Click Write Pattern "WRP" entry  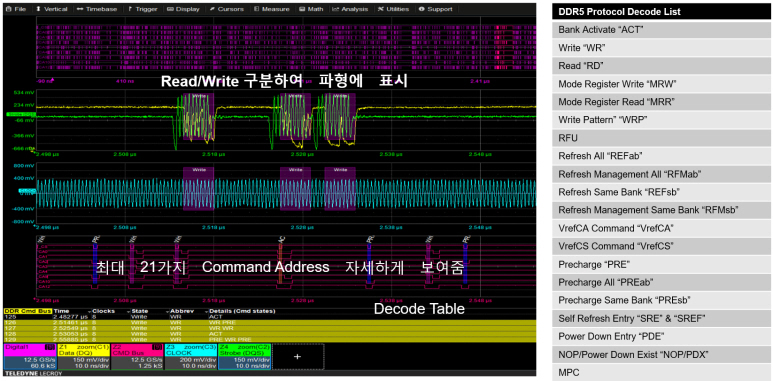[x=662, y=120]
